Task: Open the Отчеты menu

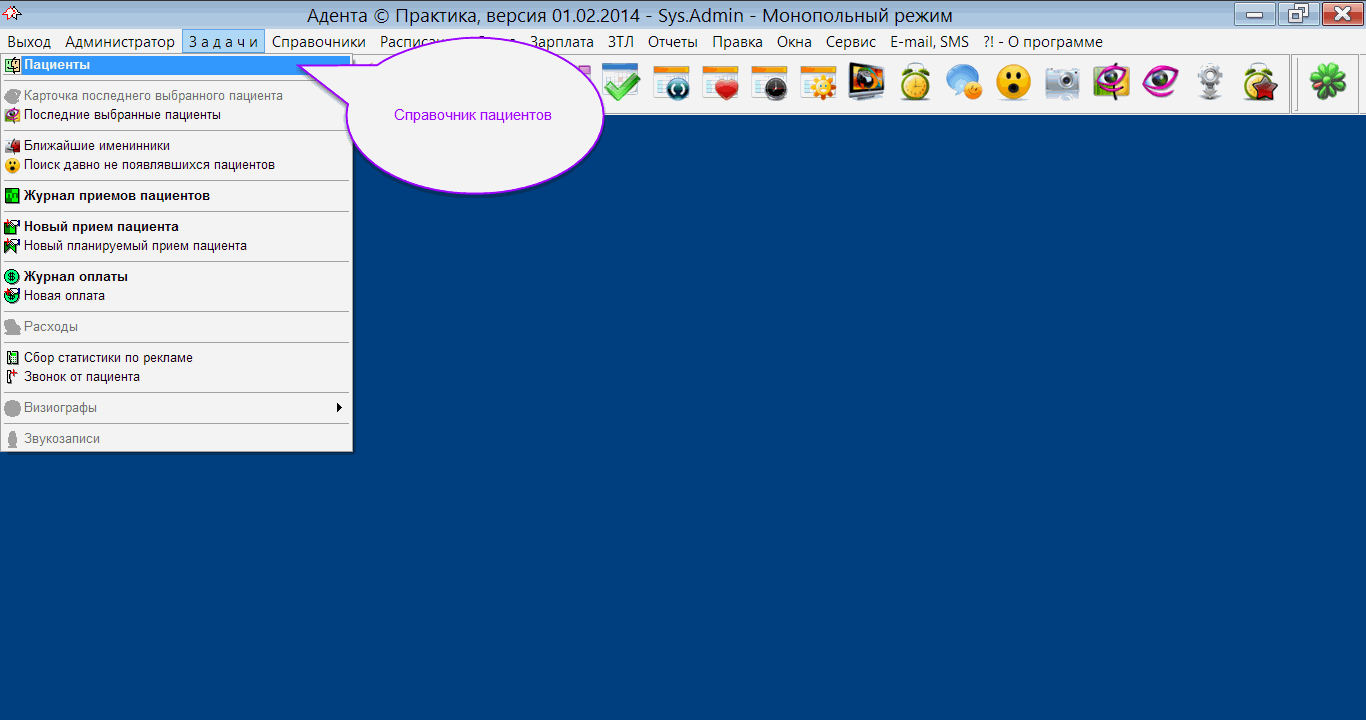Action: tap(672, 42)
